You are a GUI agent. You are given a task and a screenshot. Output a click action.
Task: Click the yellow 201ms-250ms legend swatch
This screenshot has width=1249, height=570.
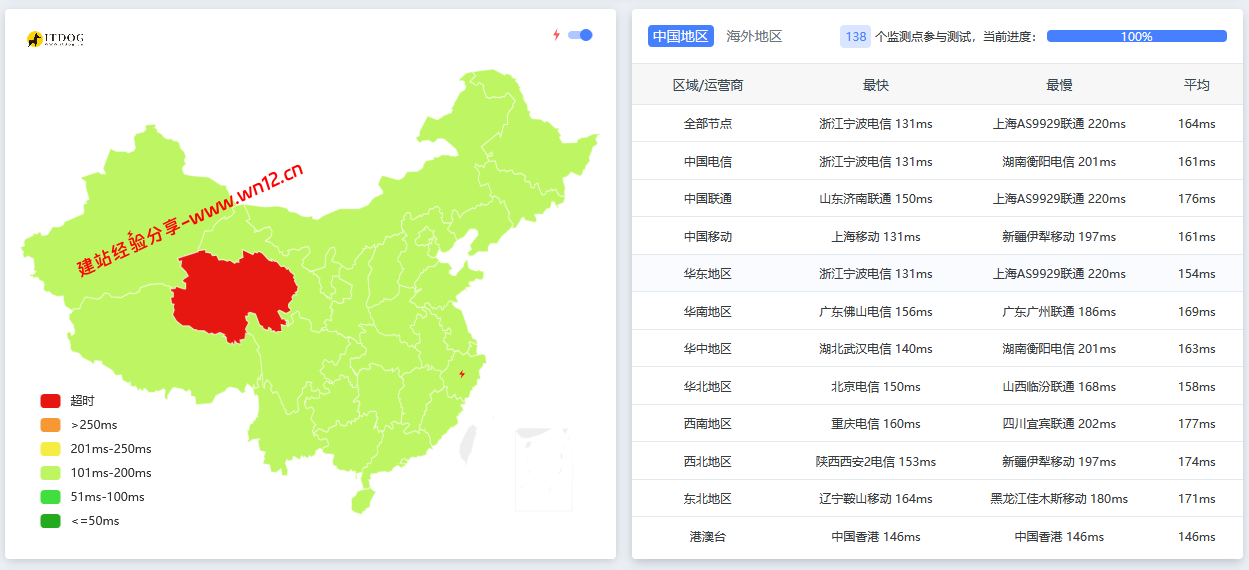(x=50, y=449)
